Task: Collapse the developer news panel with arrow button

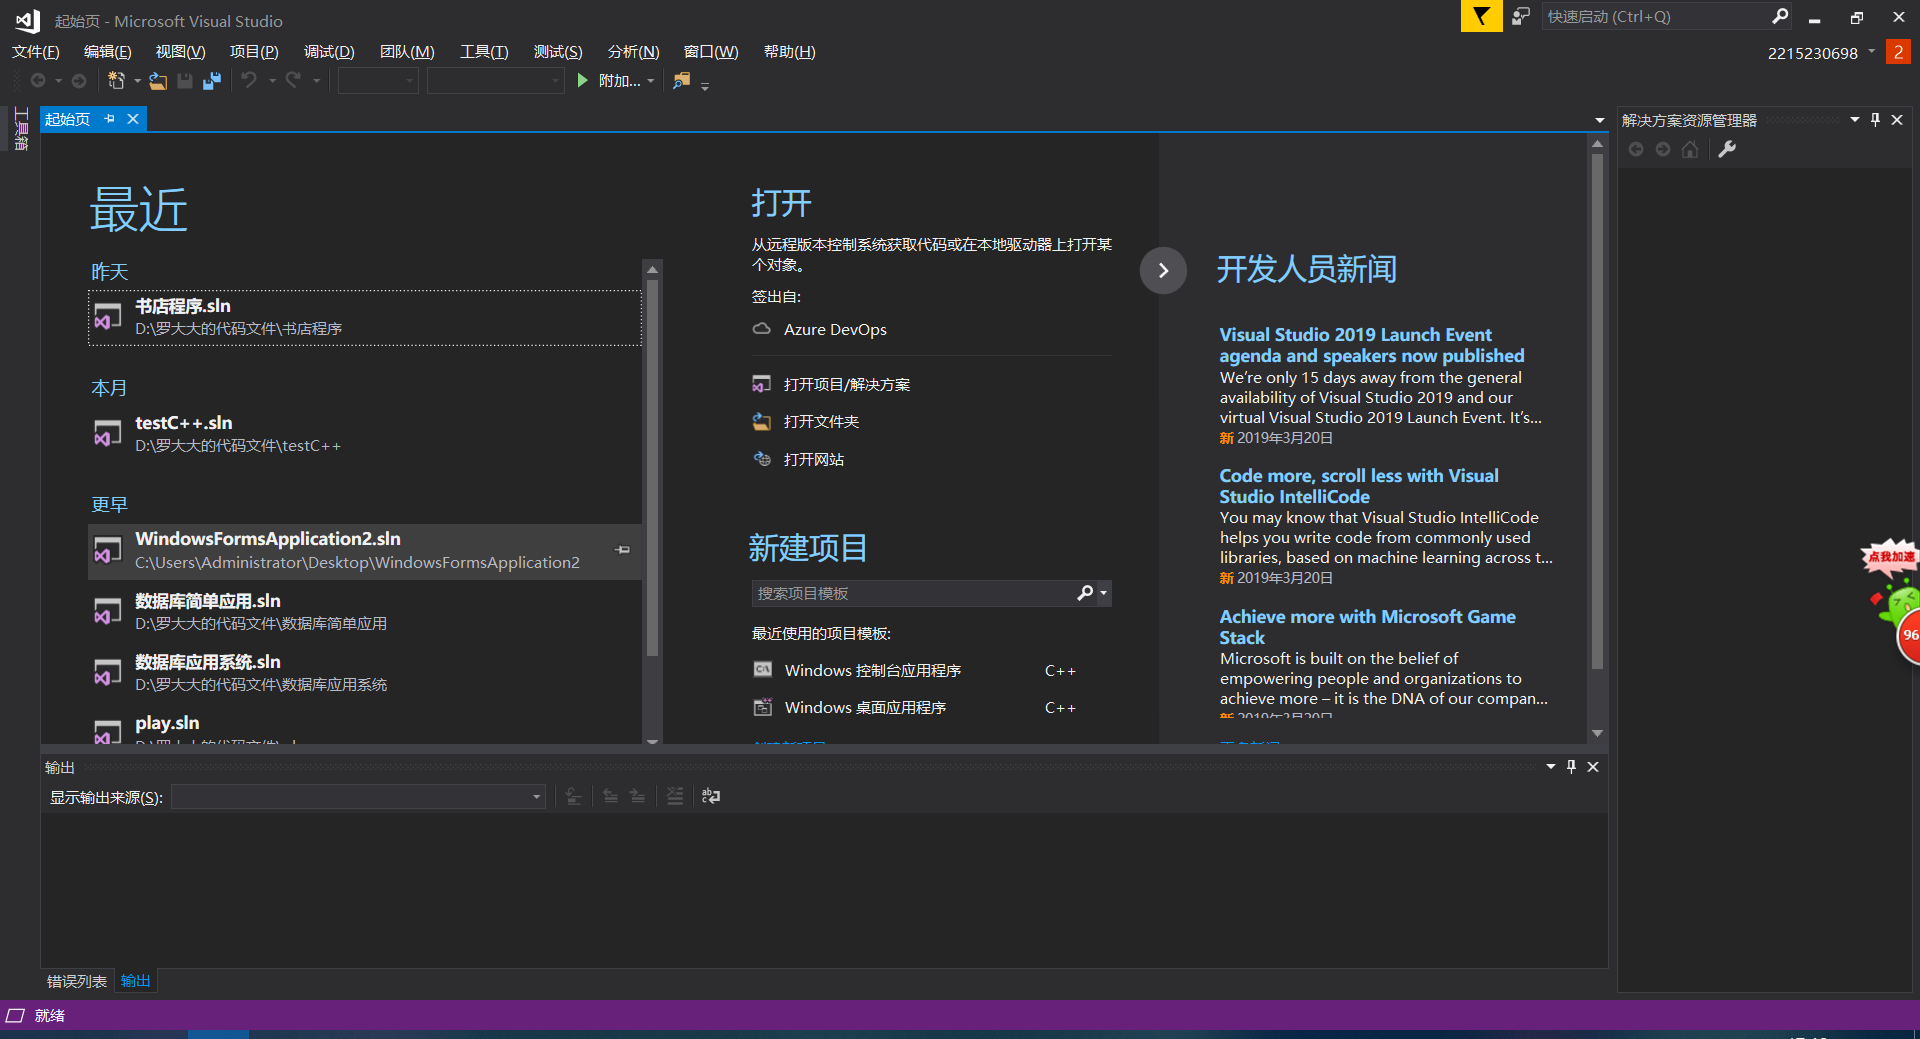Action: tap(1163, 270)
